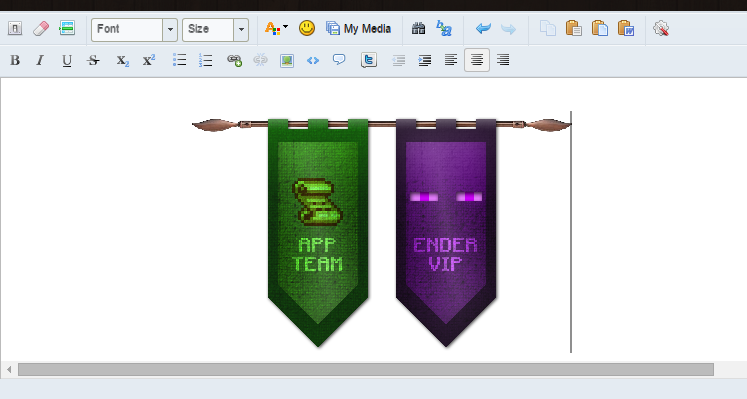The width and height of the screenshot is (747, 399).
Task: Toggle strikethrough formatting
Action: (93, 60)
